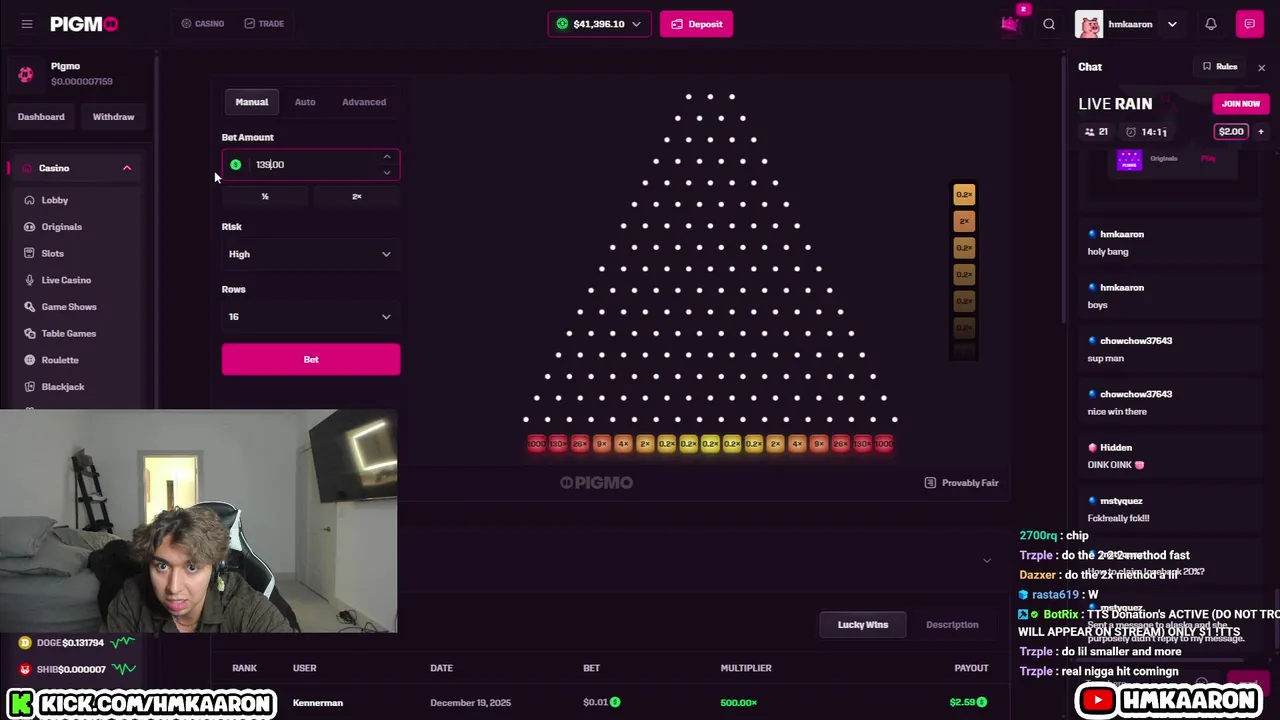Click the Blackjack sidebar icon
Image resolution: width=1280 pixels, height=720 pixels.
(29, 387)
